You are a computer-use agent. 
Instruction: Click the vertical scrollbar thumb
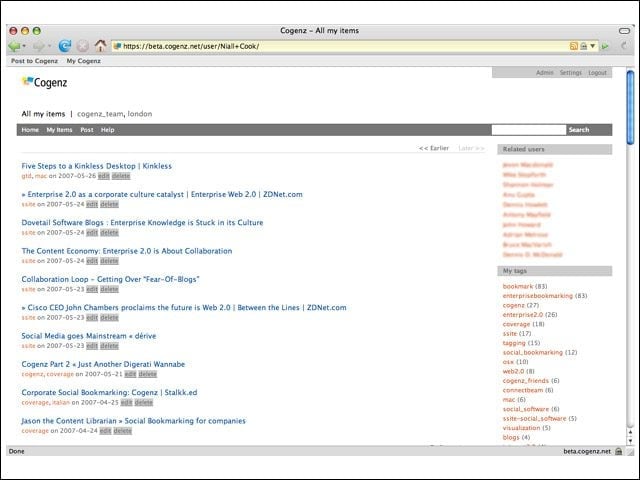[630, 107]
